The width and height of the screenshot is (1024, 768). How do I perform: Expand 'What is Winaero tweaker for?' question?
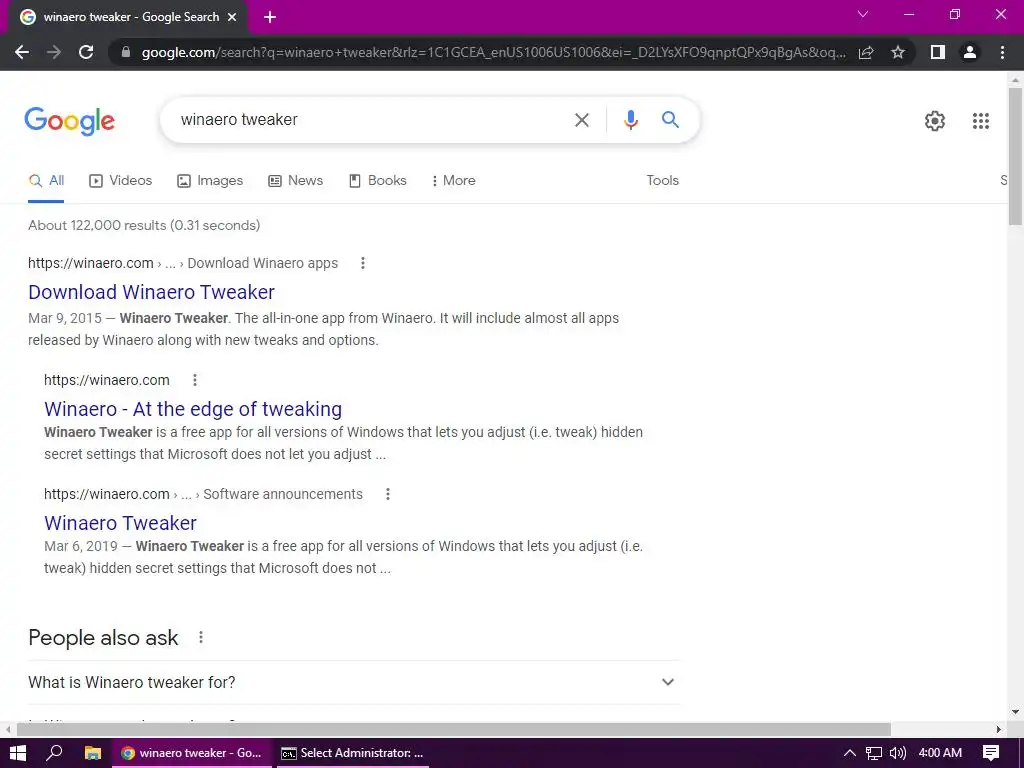[354, 682]
